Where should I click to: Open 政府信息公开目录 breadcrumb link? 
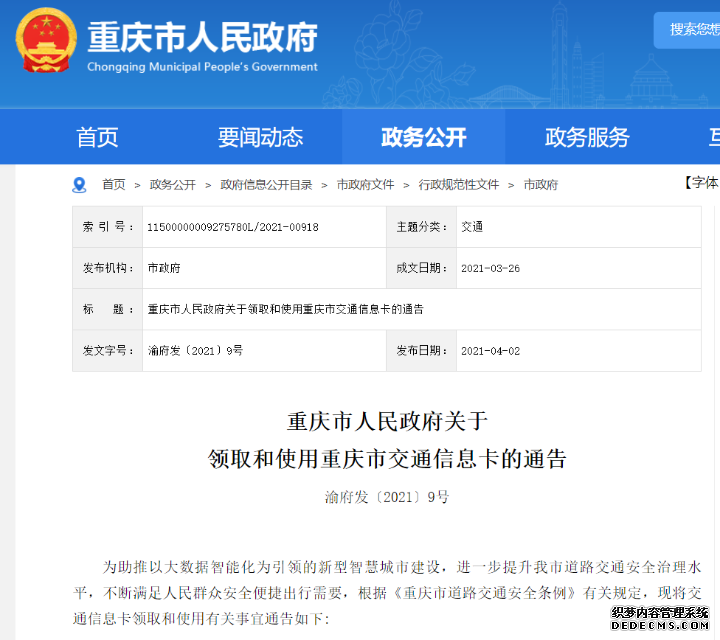tap(266, 185)
